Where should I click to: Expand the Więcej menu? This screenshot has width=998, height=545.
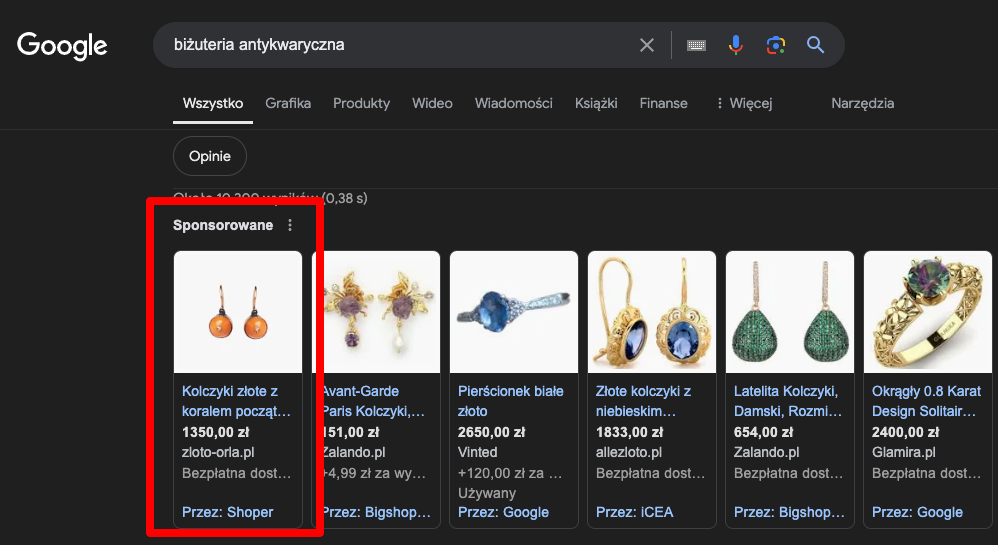744,103
